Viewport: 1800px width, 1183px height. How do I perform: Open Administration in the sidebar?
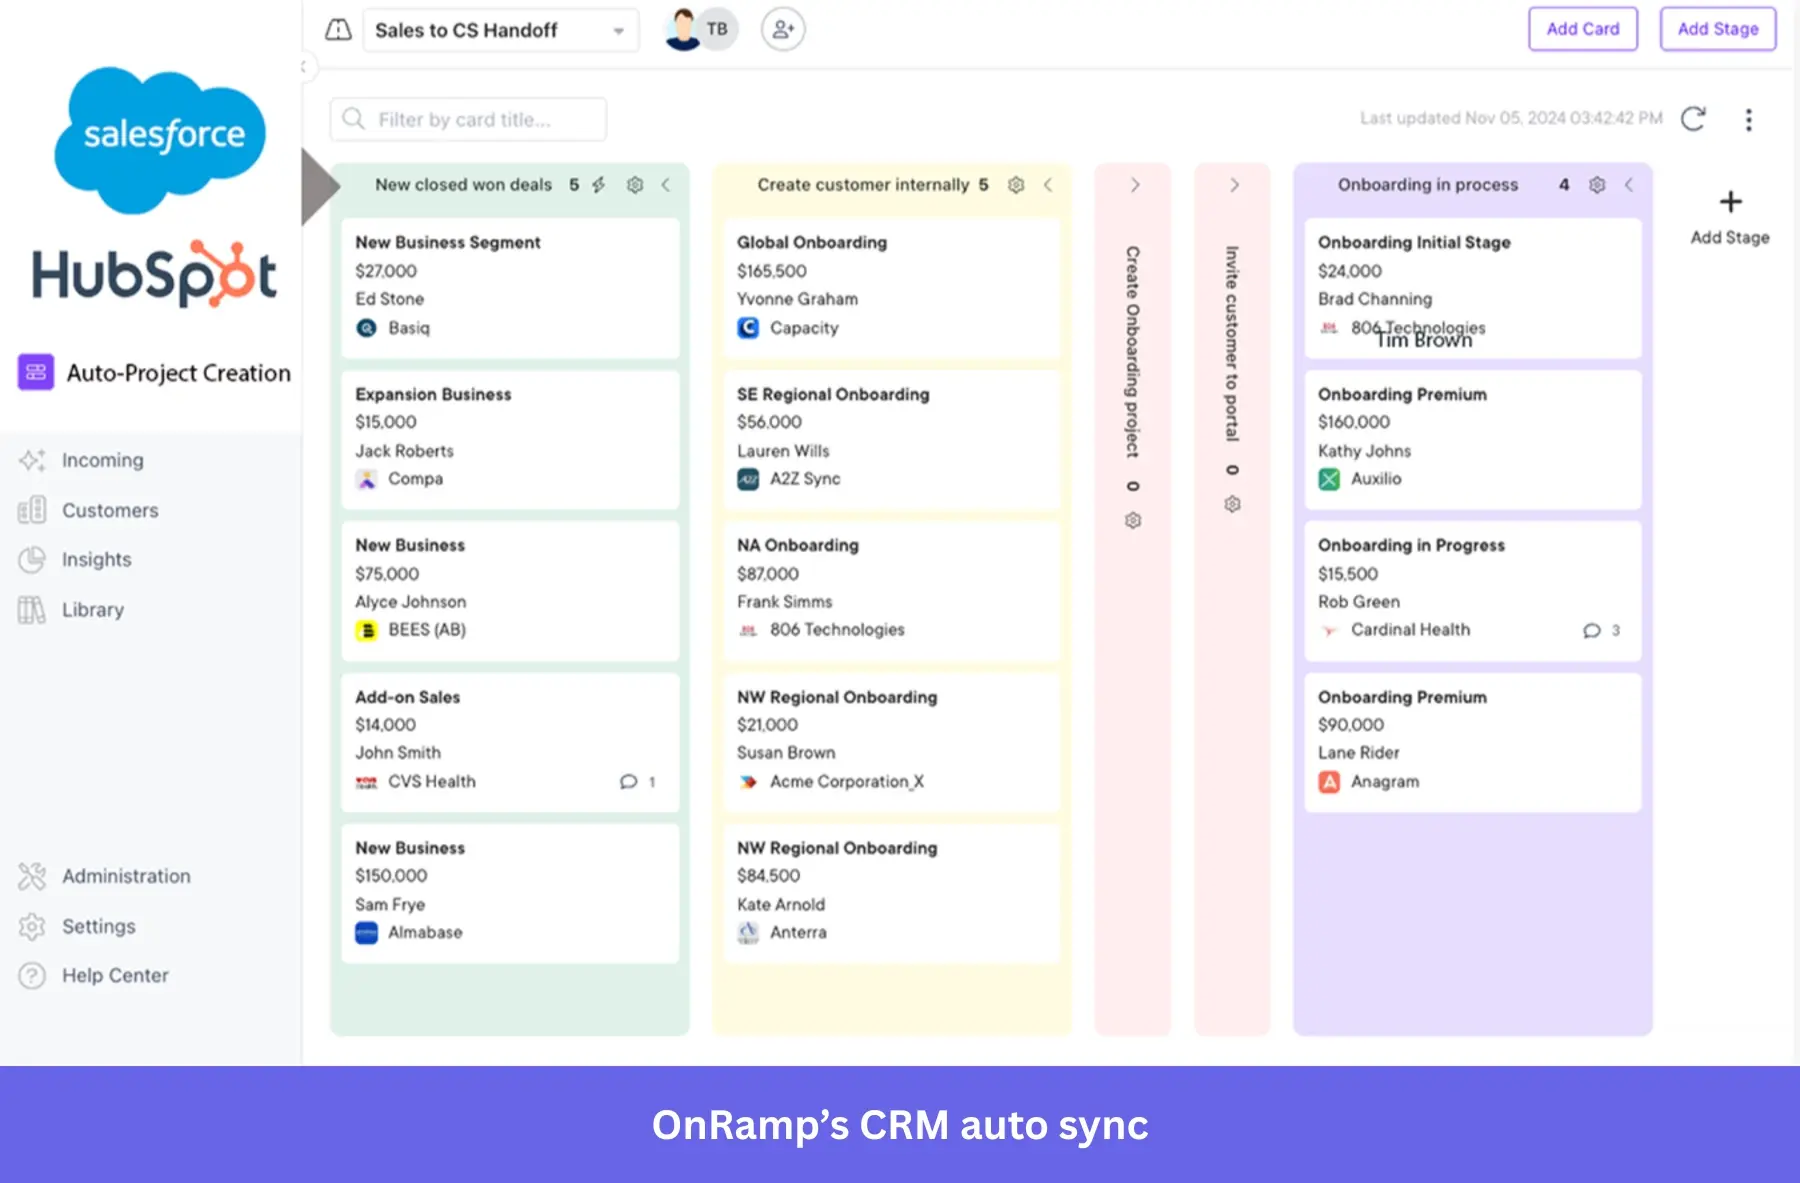pyautogui.click(x=126, y=876)
